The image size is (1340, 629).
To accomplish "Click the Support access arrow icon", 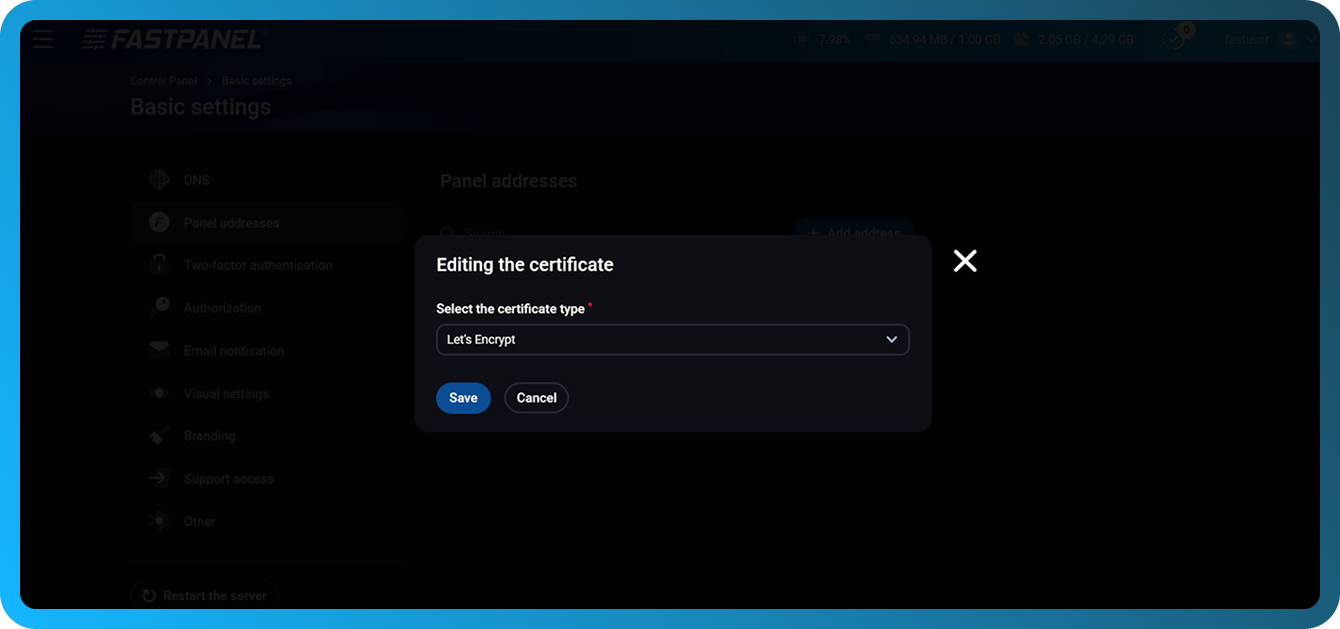I will pos(160,478).
